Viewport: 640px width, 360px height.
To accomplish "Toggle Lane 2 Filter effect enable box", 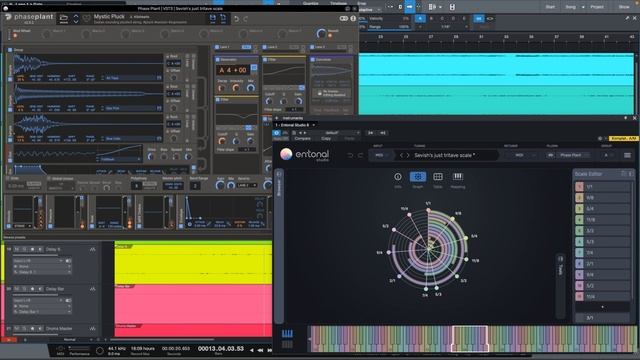I will [265, 60].
